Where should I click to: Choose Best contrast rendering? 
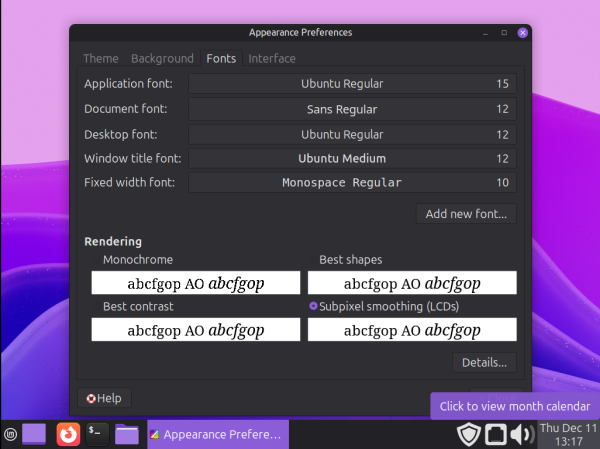[x=134, y=306]
